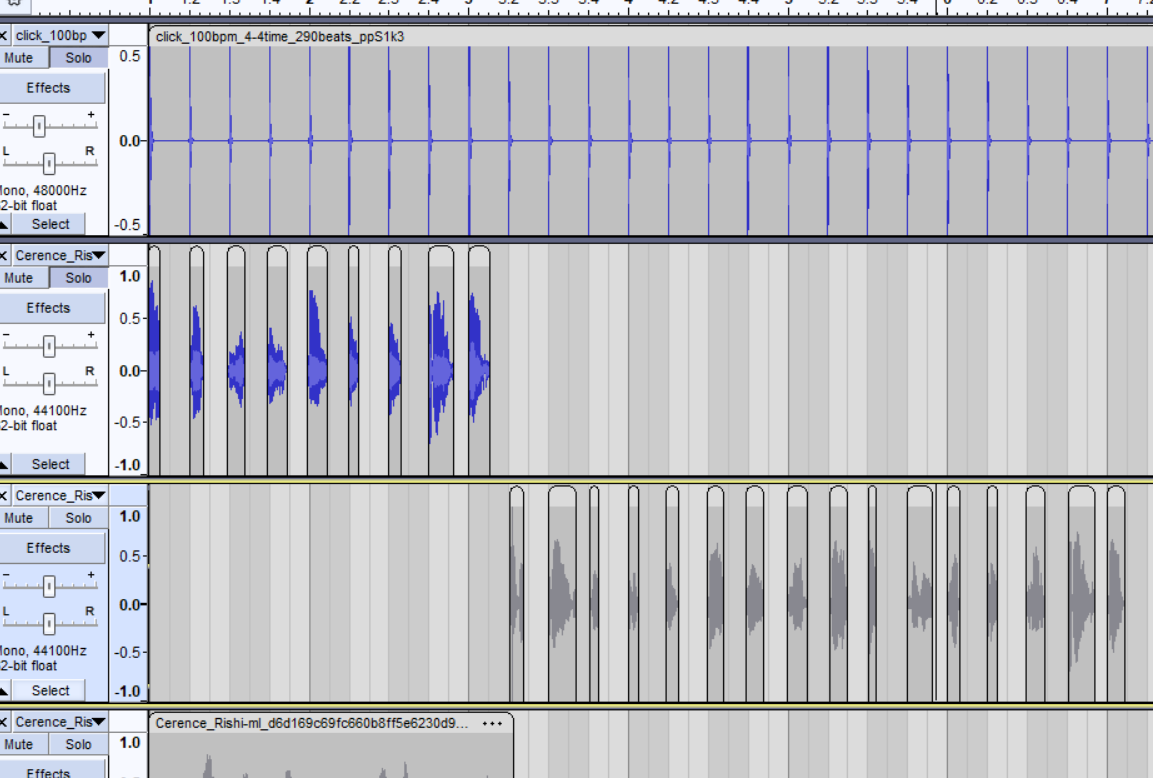Close the click_100bp track with its X icon
Screen dimensions: 1153x778
click(x=4, y=36)
